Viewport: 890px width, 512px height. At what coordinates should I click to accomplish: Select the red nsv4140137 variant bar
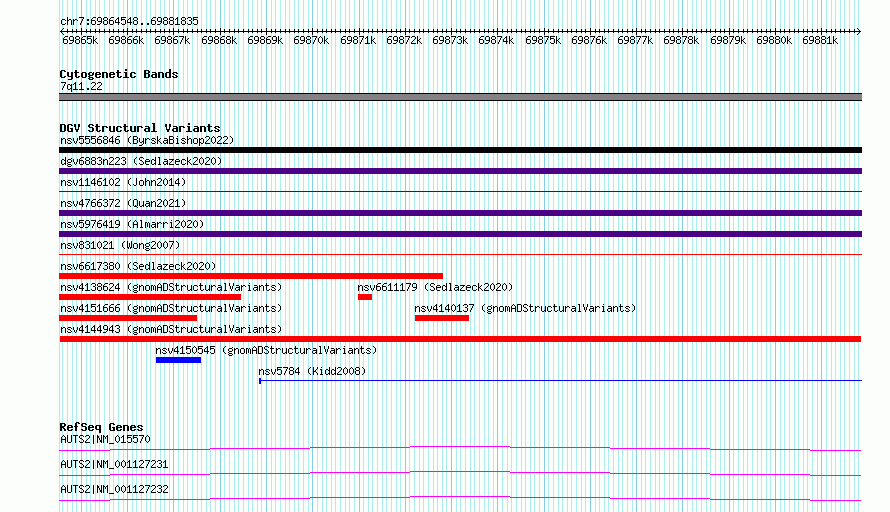(442, 318)
